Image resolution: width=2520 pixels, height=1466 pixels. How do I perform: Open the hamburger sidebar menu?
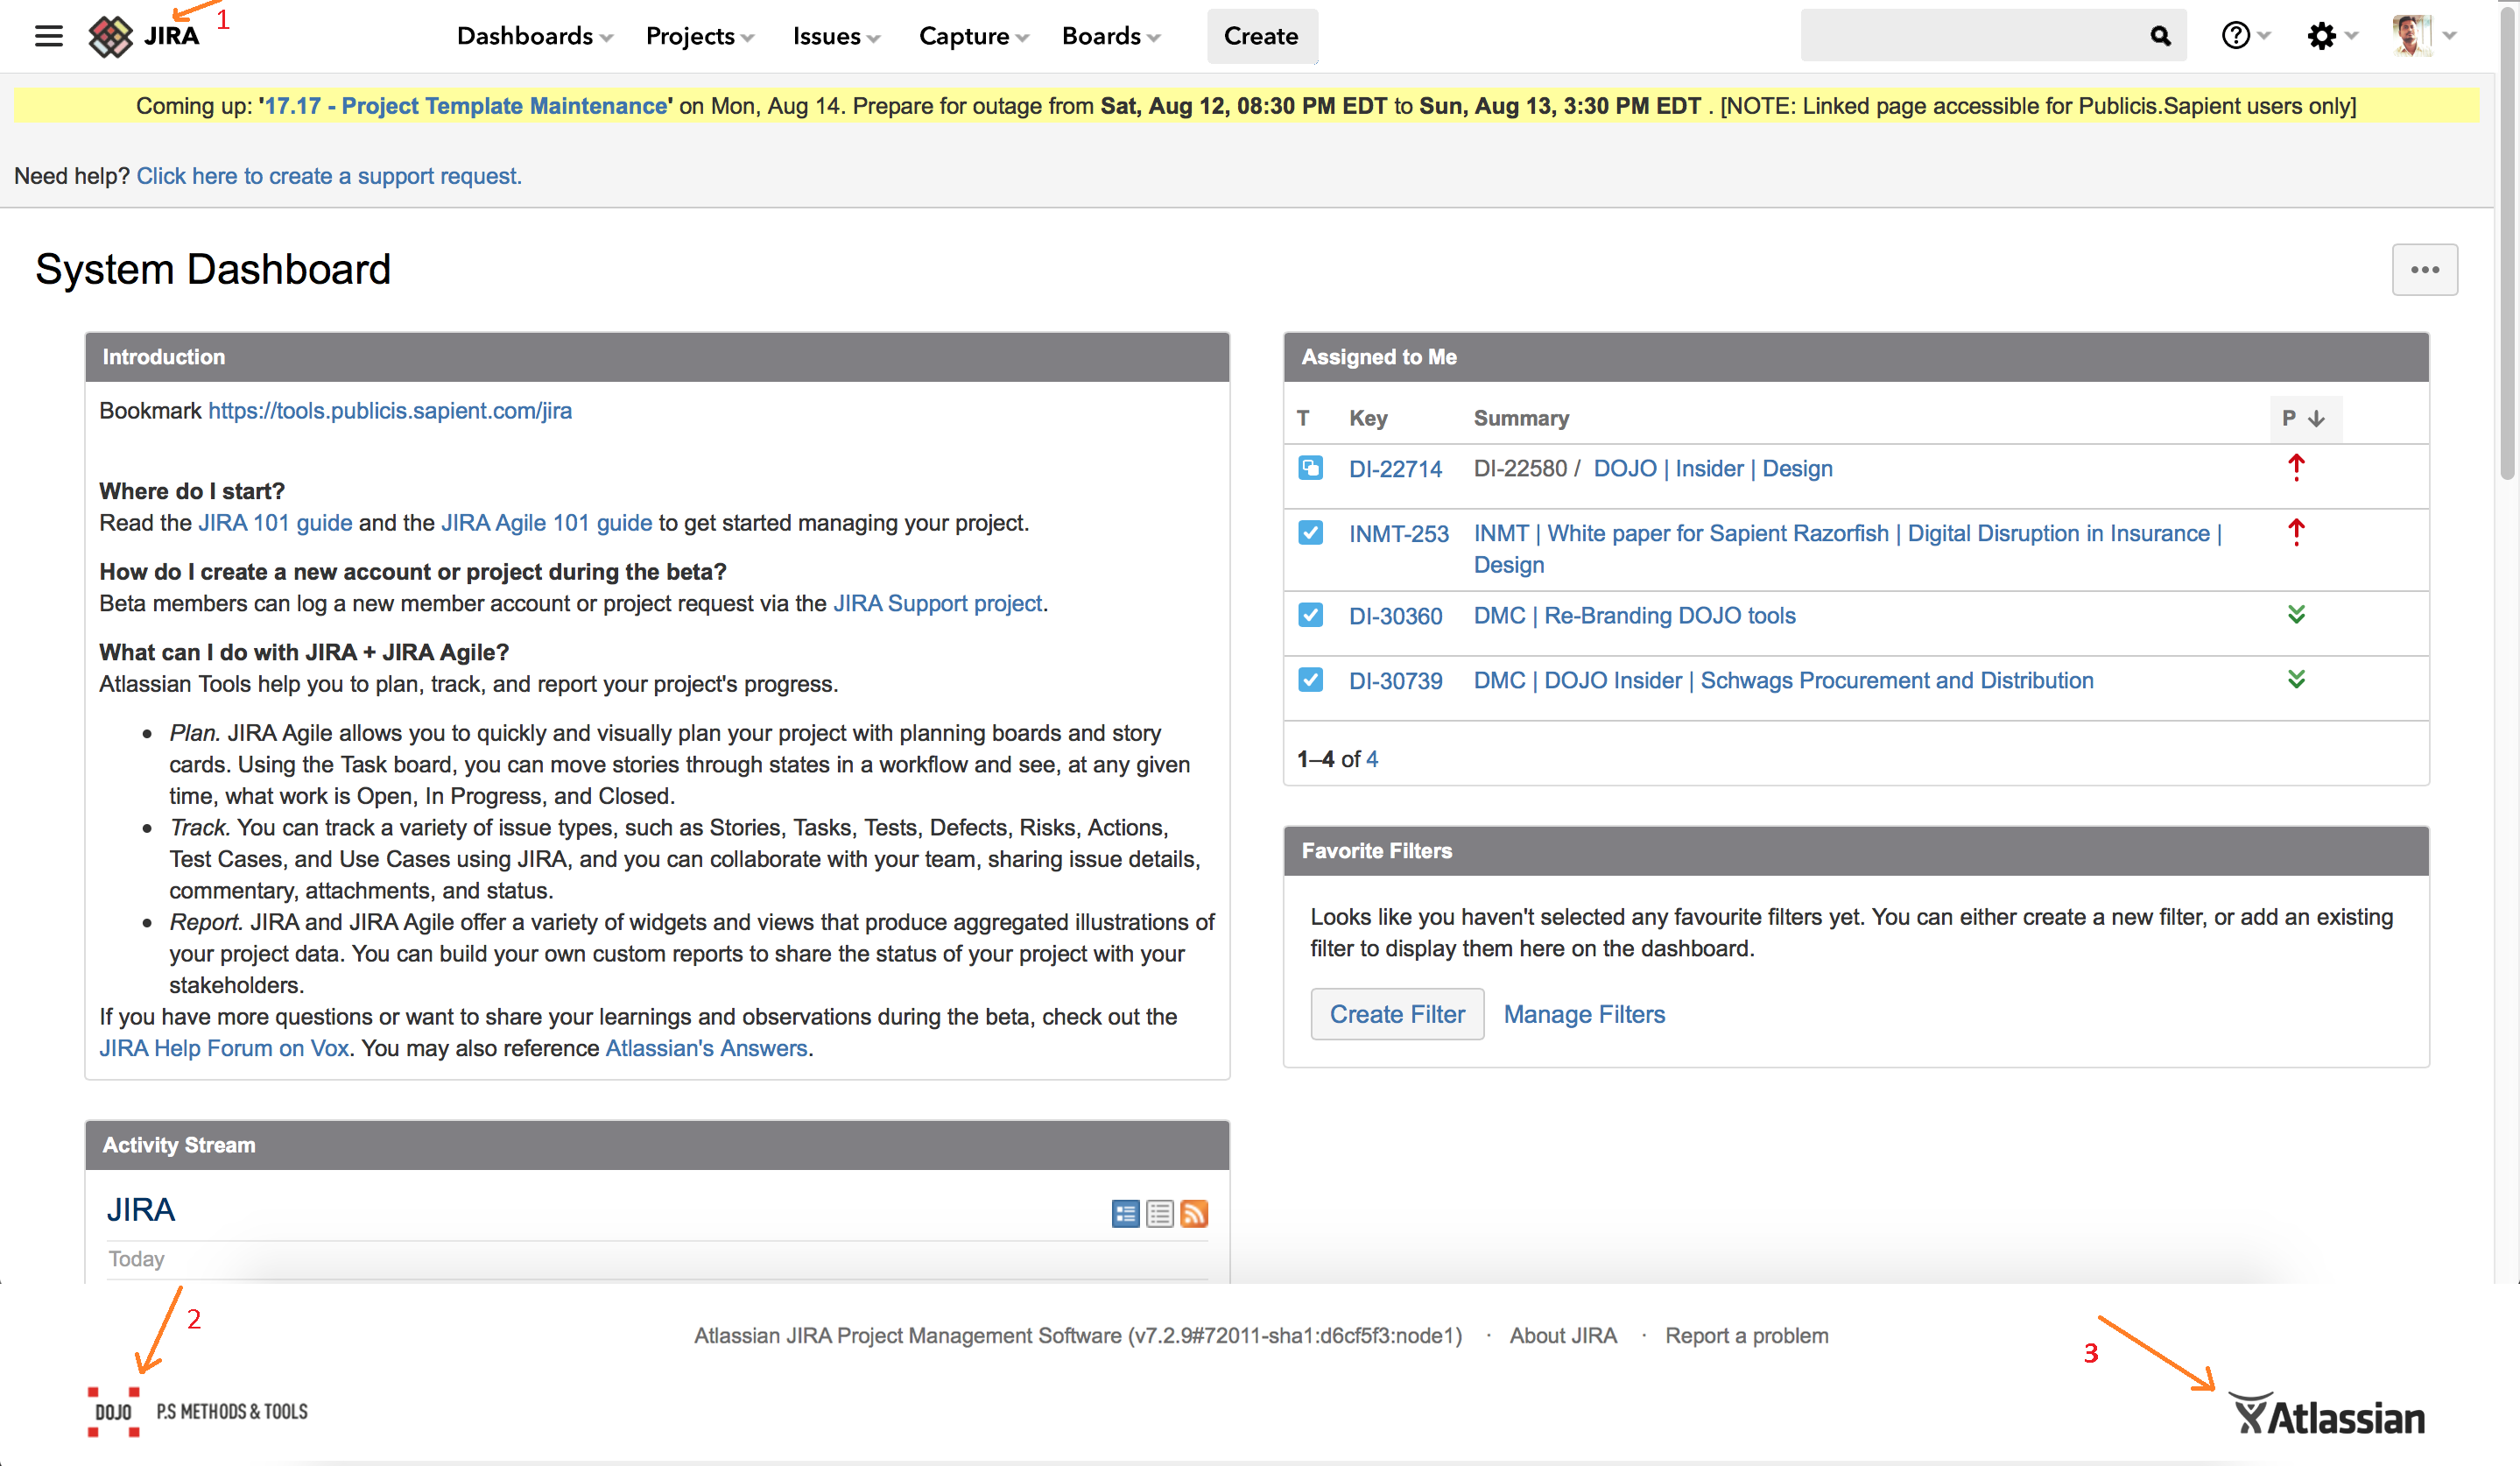48,36
